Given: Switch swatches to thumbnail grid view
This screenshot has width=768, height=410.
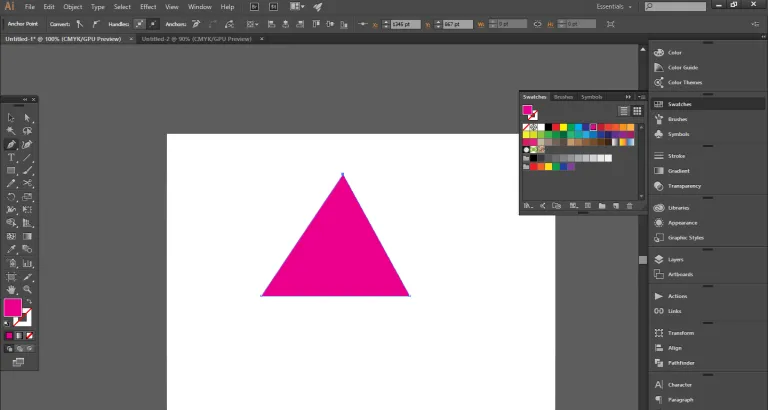Looking at the screenshot, I should pyautogui.click(x=637, y=111).
